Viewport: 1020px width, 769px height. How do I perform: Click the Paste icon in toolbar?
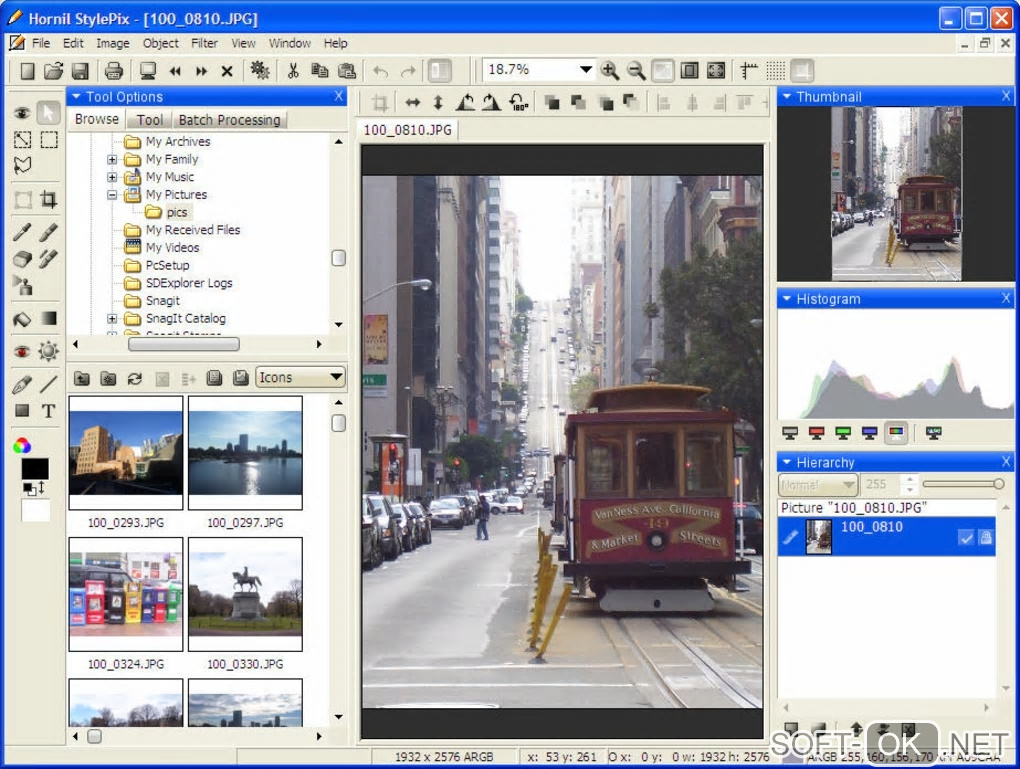coord(347,70)
